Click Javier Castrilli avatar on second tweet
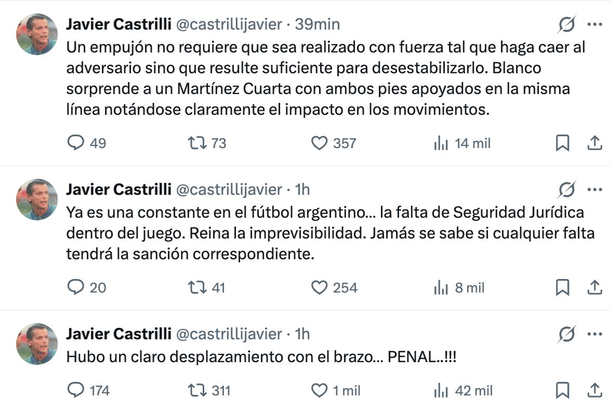Viewport: 610px width, 410px height. tap(37, 200)
